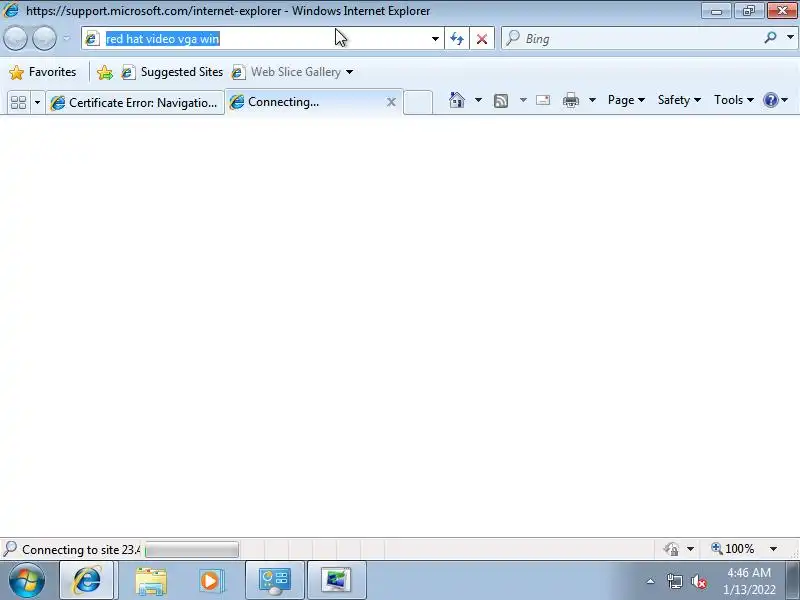The width and height of the screenshot is (800, 600).
Task: Click the Home page icon
Action: [457, 100]
